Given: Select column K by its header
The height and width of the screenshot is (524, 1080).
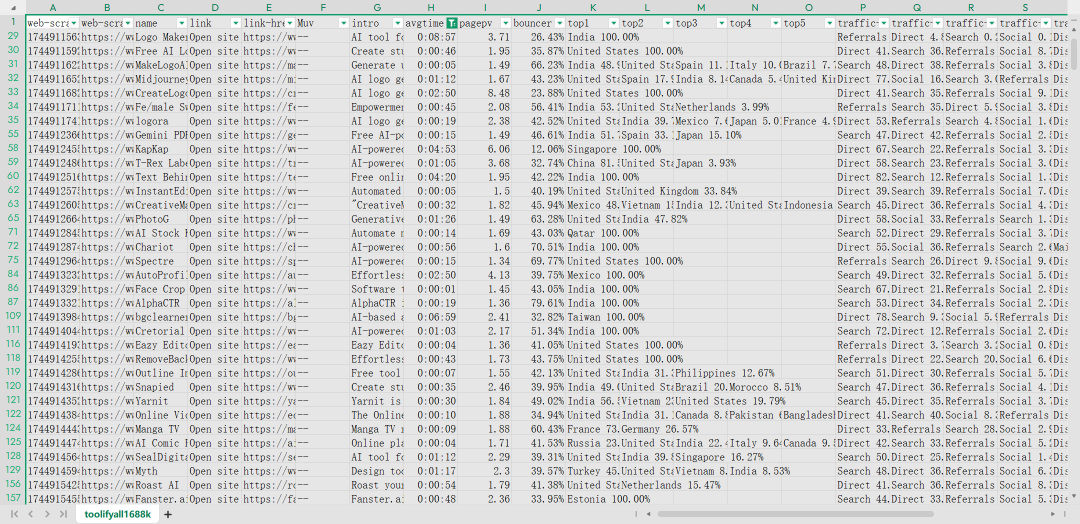Looking at the screenshot, I should pyautogui.click(x=592, y=9).
